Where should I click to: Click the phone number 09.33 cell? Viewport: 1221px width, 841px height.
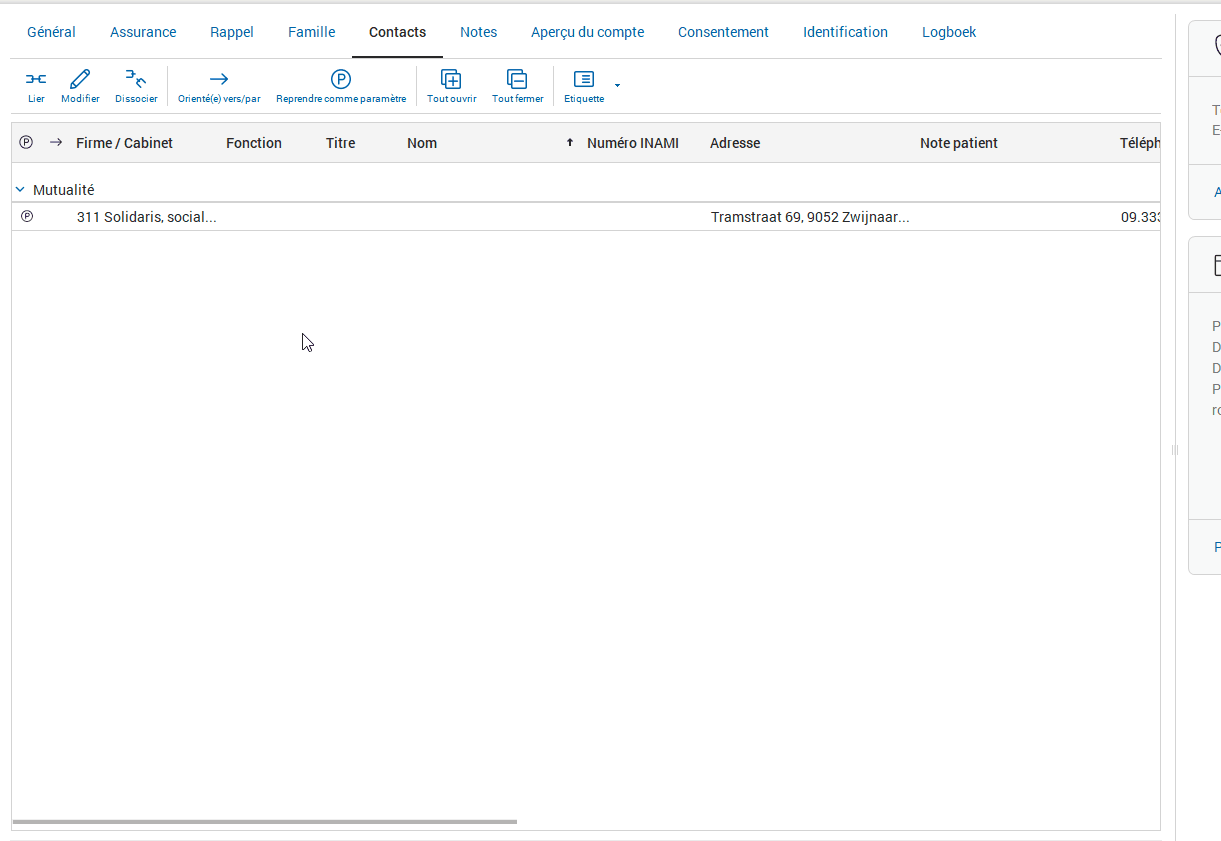1140,217
